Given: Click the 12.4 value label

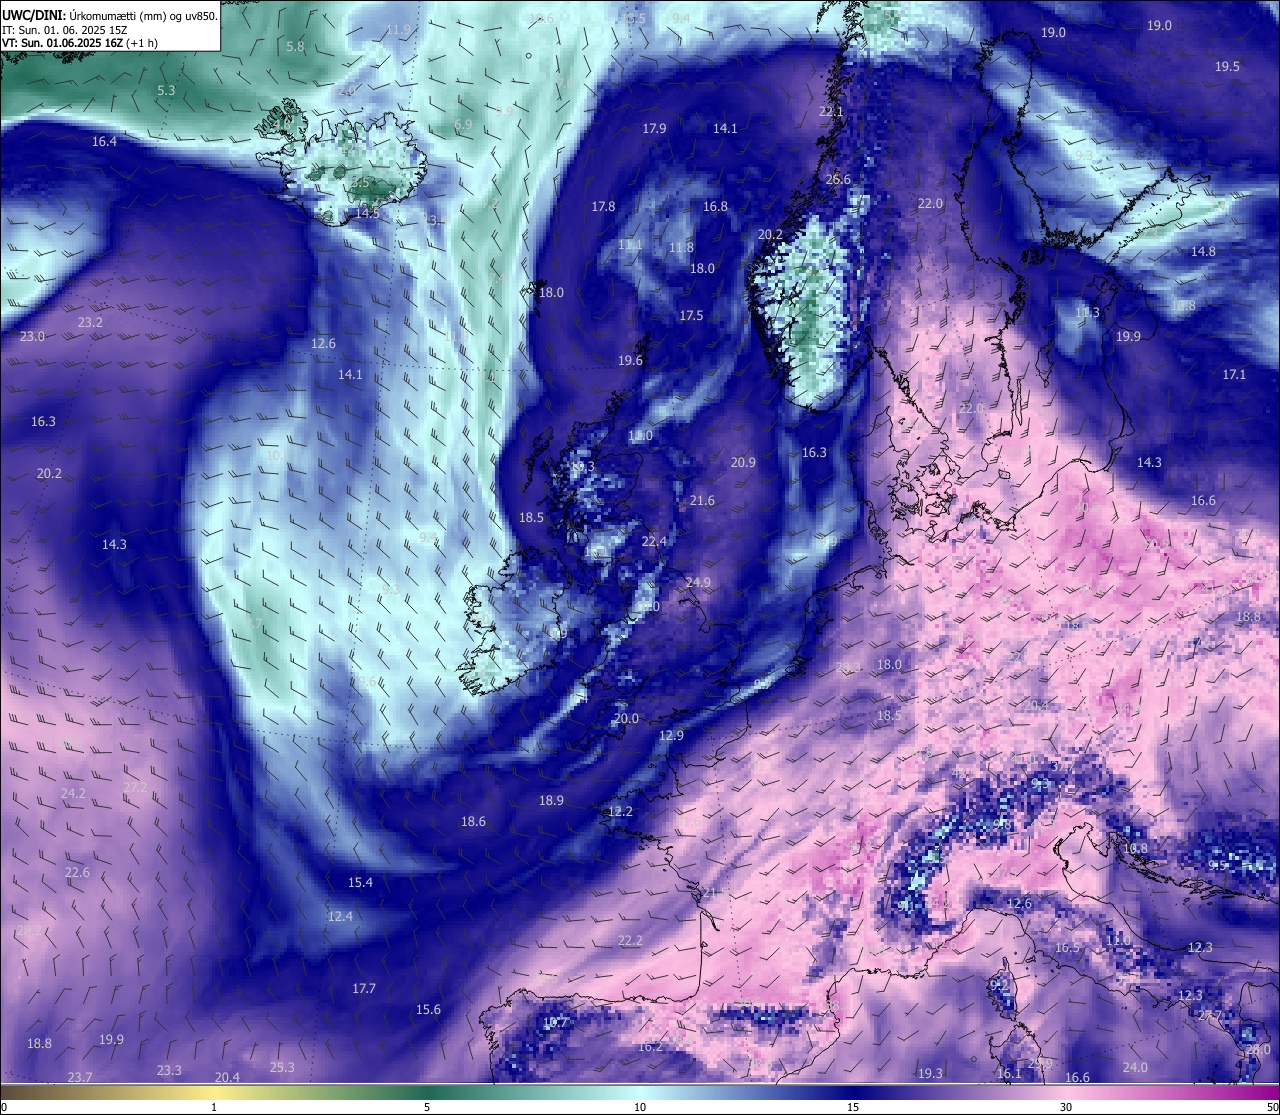Looking at the screenshot, I should 340,917.
